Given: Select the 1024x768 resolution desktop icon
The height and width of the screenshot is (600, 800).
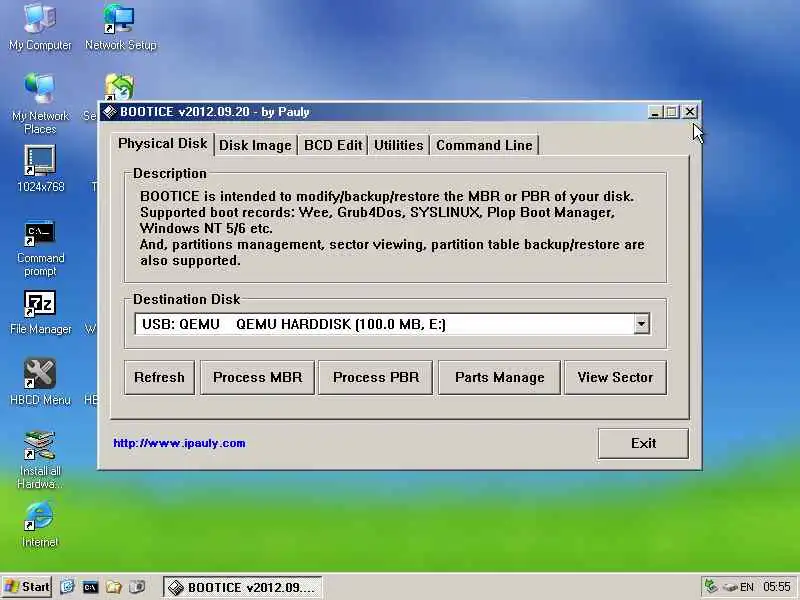Looking at the screenshot, I should 40,169.
